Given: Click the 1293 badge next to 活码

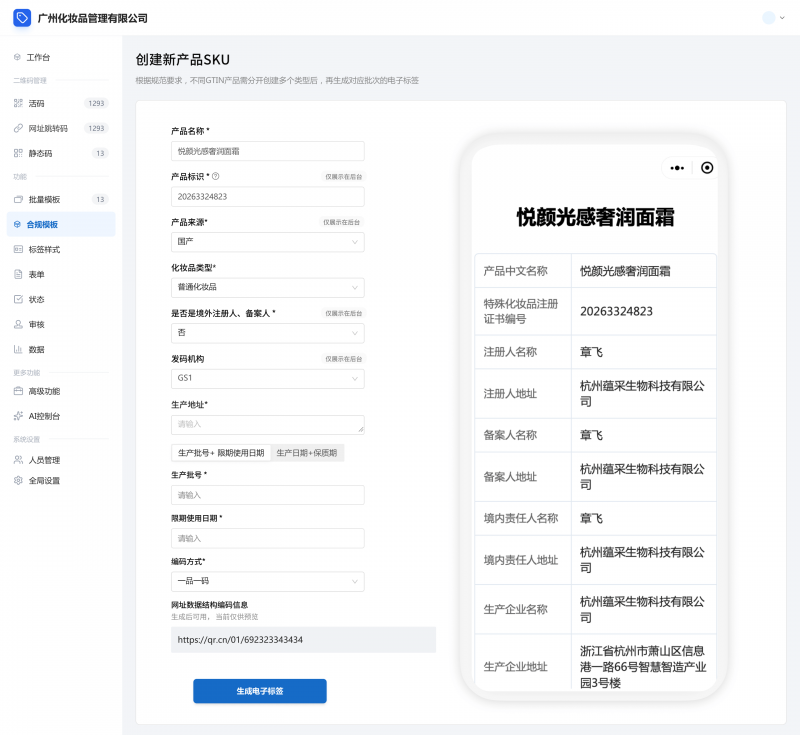Looking at the screenshot, I should 96,103.
